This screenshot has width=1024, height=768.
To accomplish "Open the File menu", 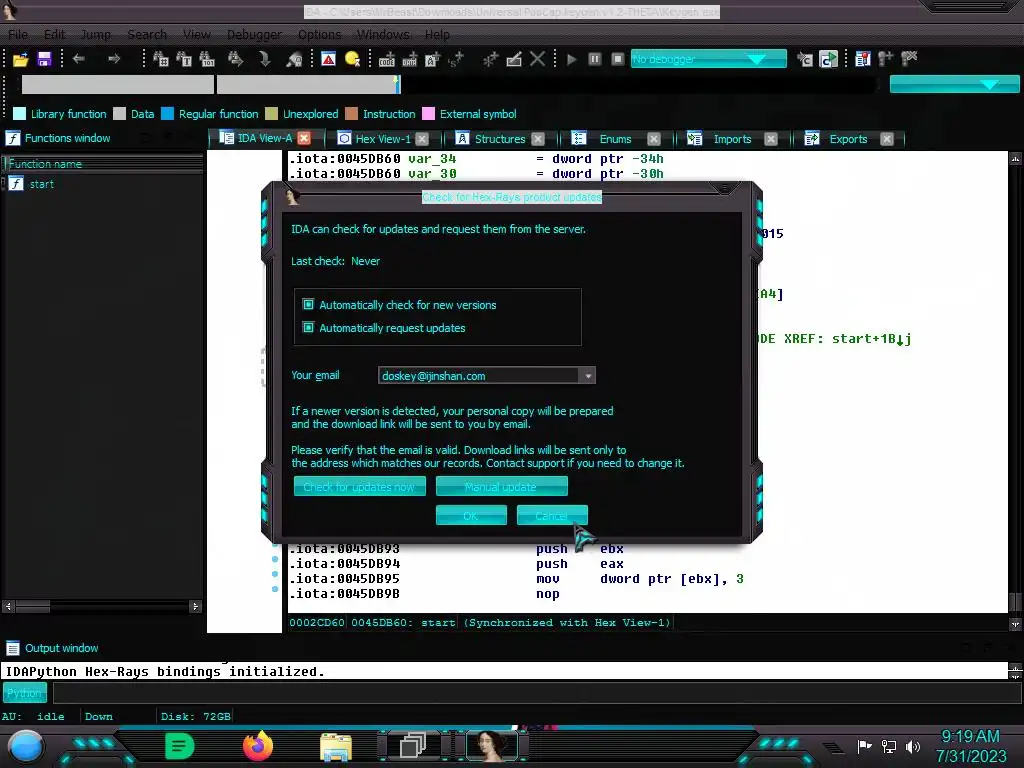I will coord(18,35).
